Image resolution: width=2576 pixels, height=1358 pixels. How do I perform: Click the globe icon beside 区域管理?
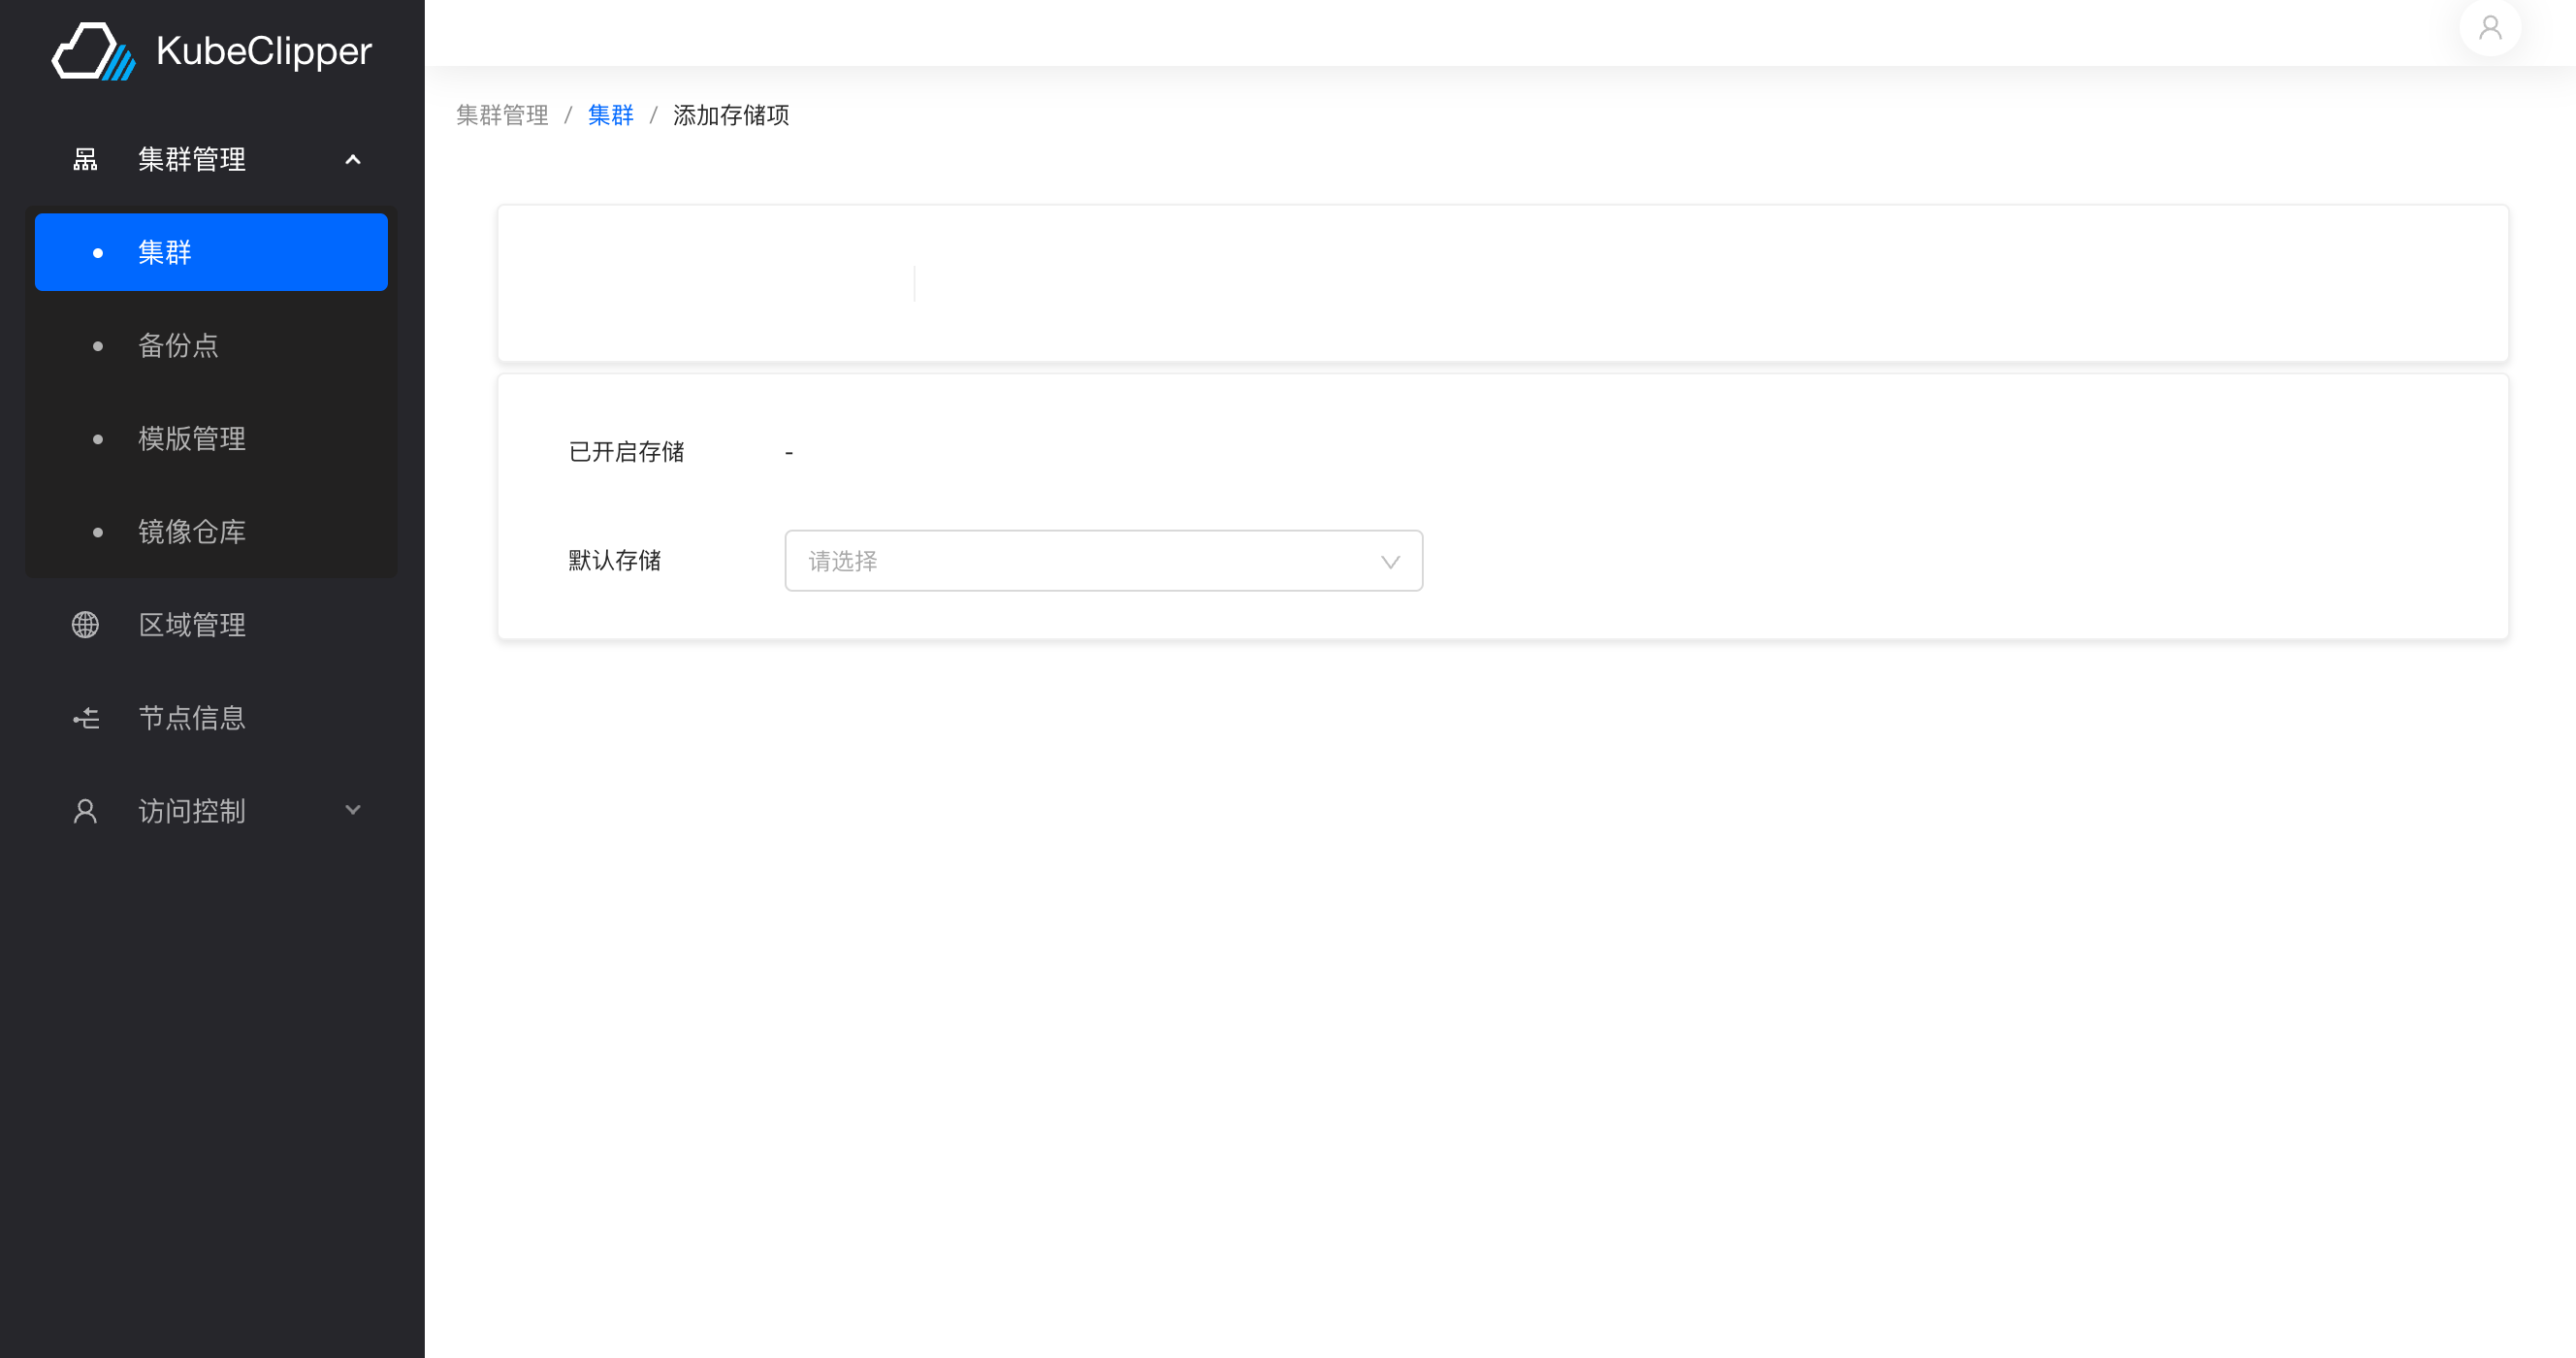pyautogui.click(x=85, y=624)
